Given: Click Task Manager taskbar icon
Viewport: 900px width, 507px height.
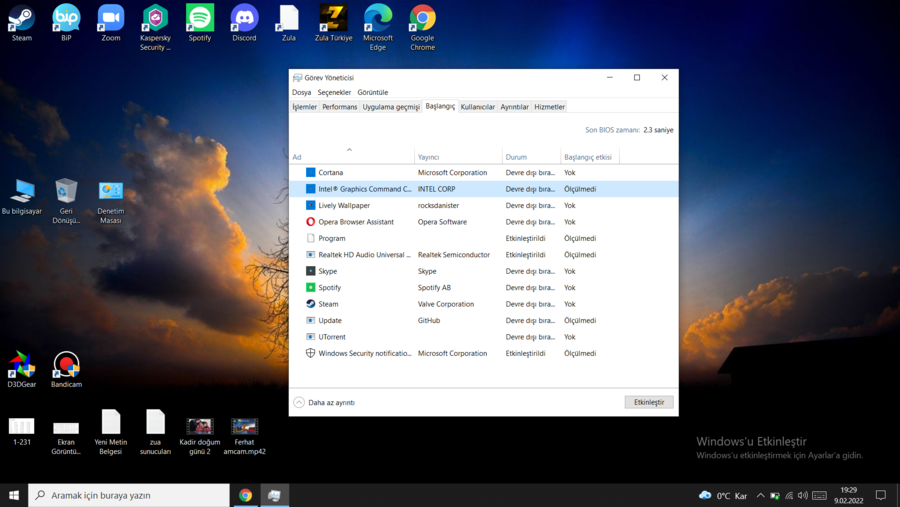Looking at the screenshot, I should click(x=274, y=495).
